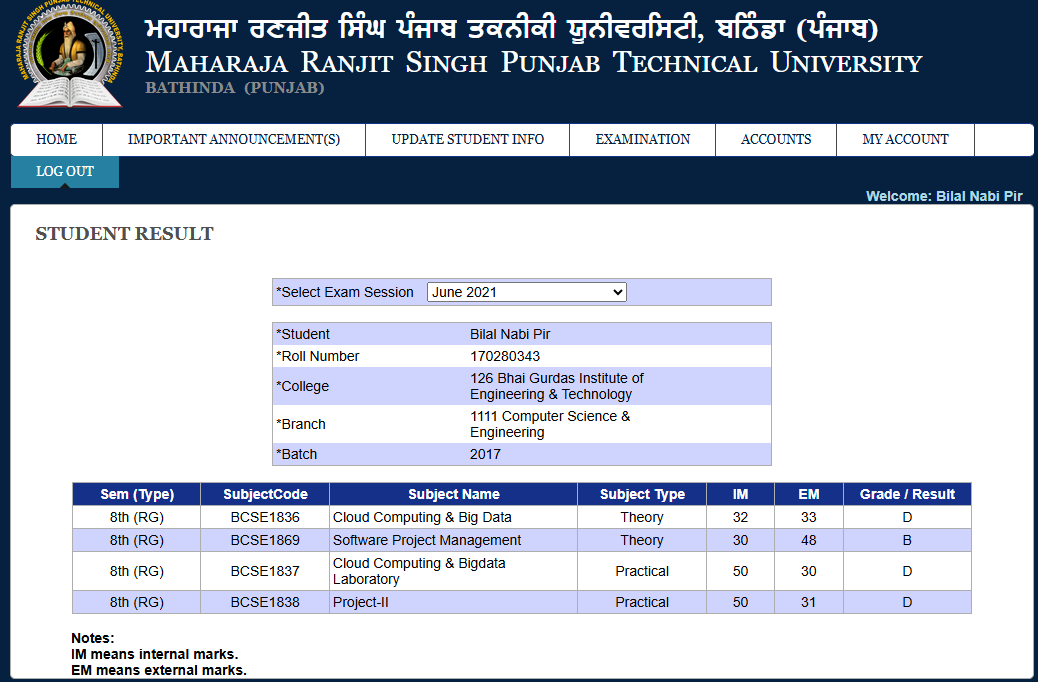
Task: Click subject code BCSE1838
Action: pyautogui.click(x=265, y=602)
